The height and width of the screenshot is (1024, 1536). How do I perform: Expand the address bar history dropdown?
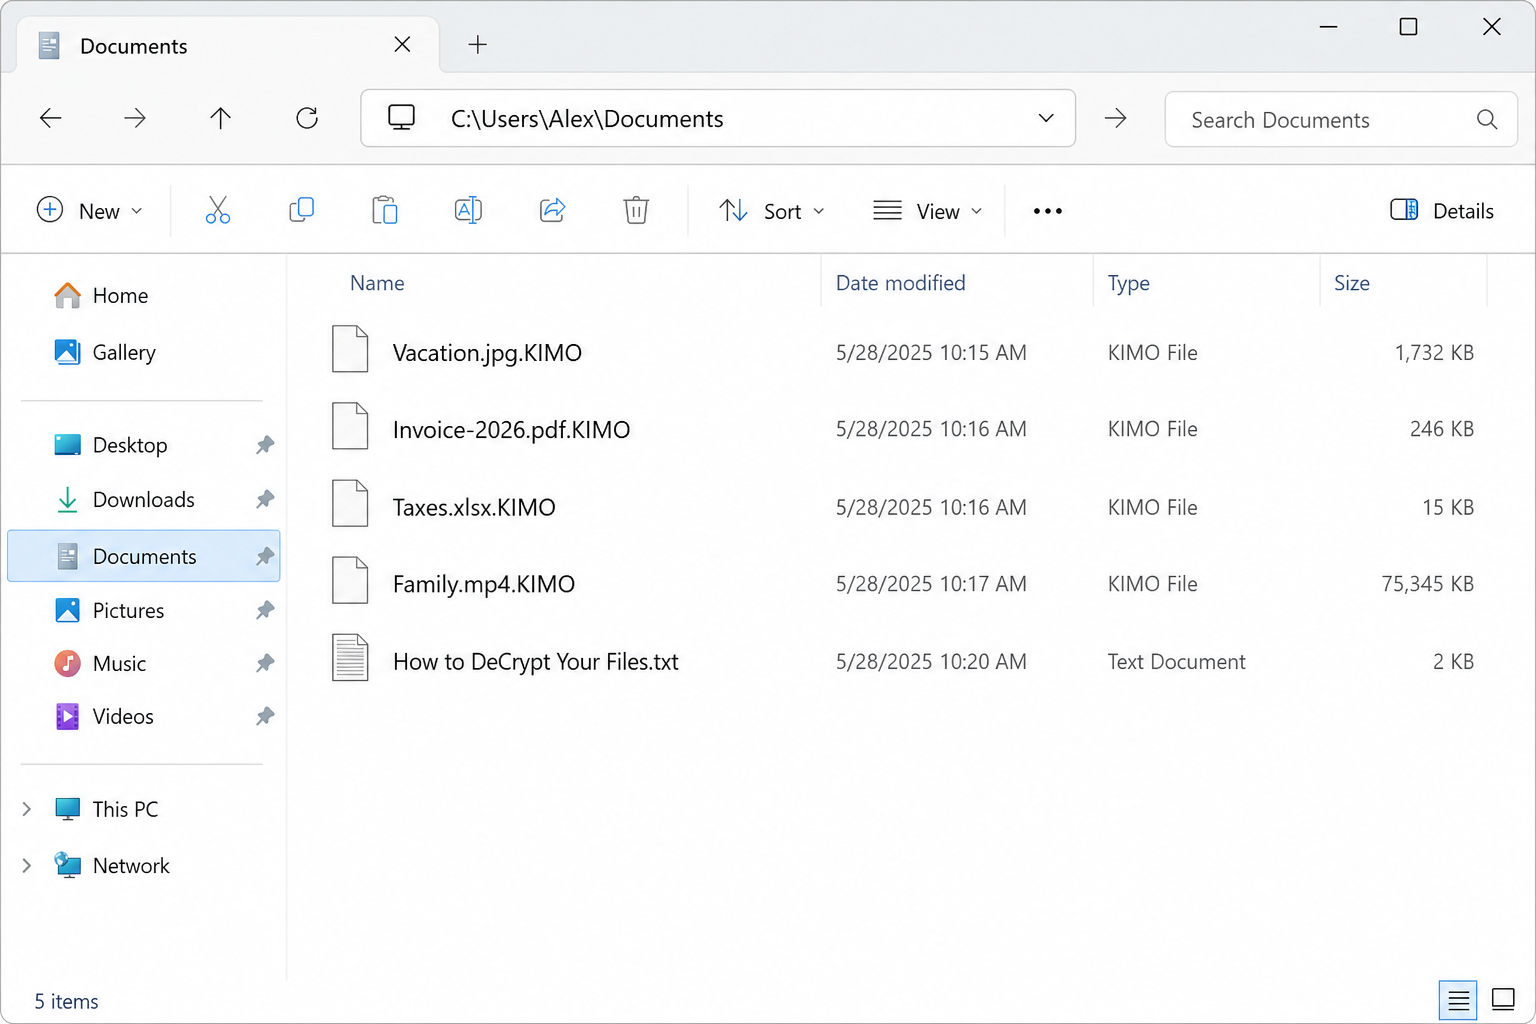[x=1046, y=118]
